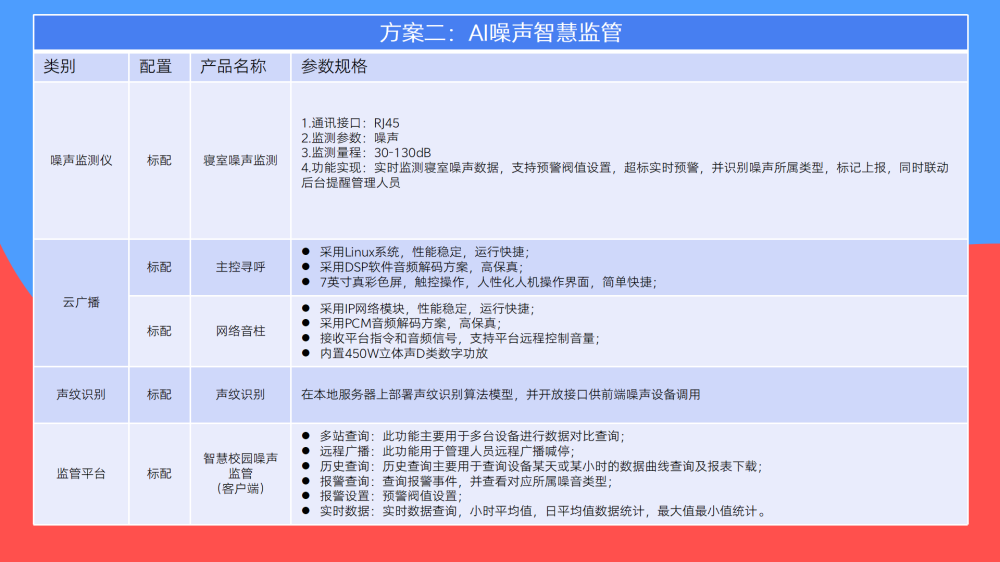This screenshot has width=1000, height=562.
Task: Click the 网络音柱 product name cell
Action: (x=240, y=331)
